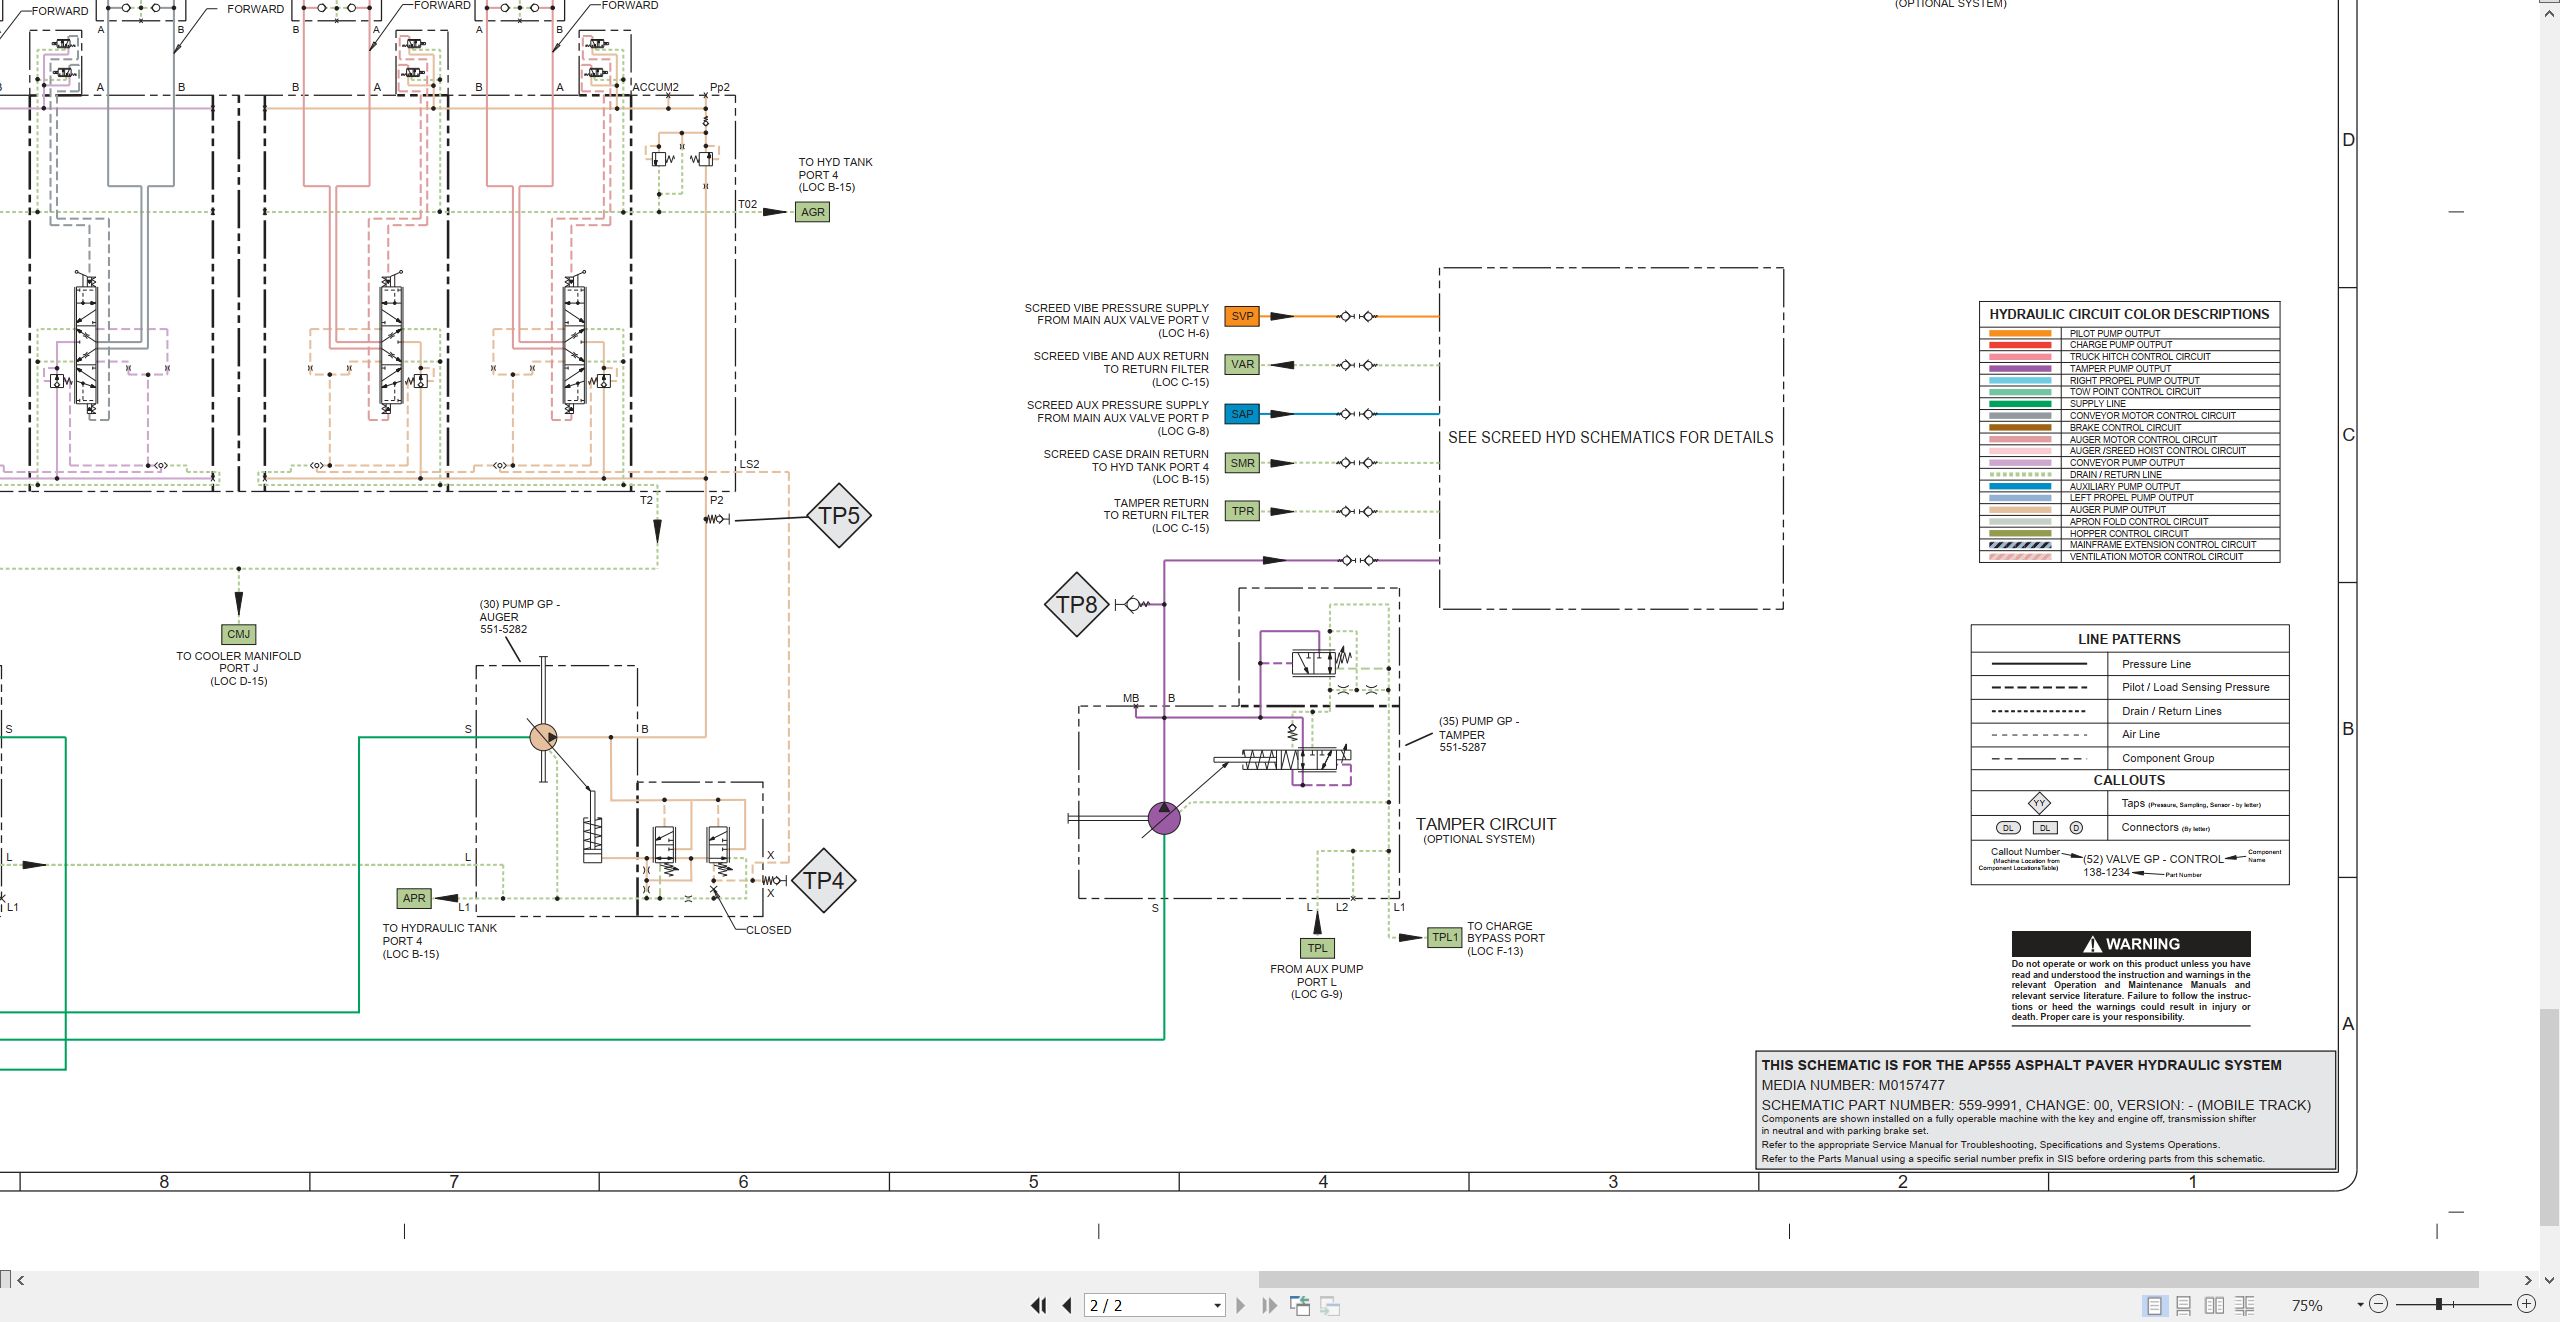Screen dimensions: 2560x1322
Task: Click the scroll left arrow
Action: click(21, 1280)
